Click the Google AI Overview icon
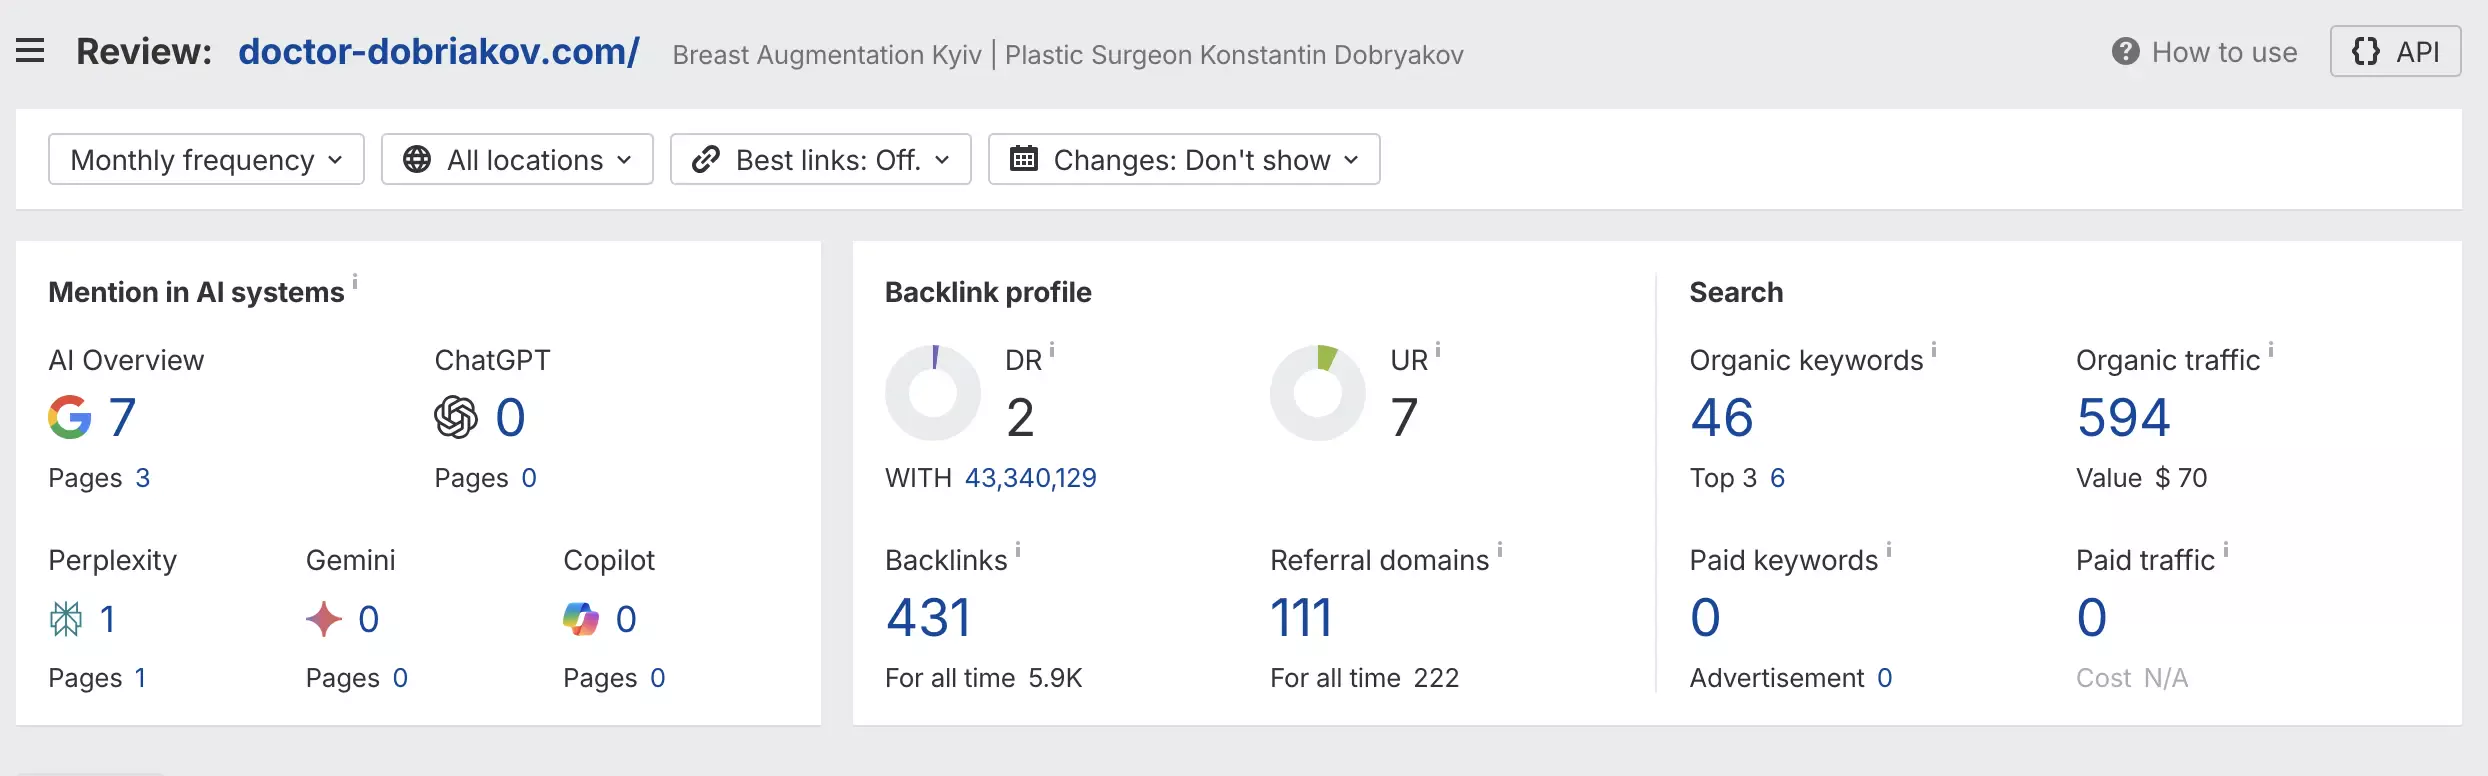This screenshot has width=2488, height=776. click(69, 417)
